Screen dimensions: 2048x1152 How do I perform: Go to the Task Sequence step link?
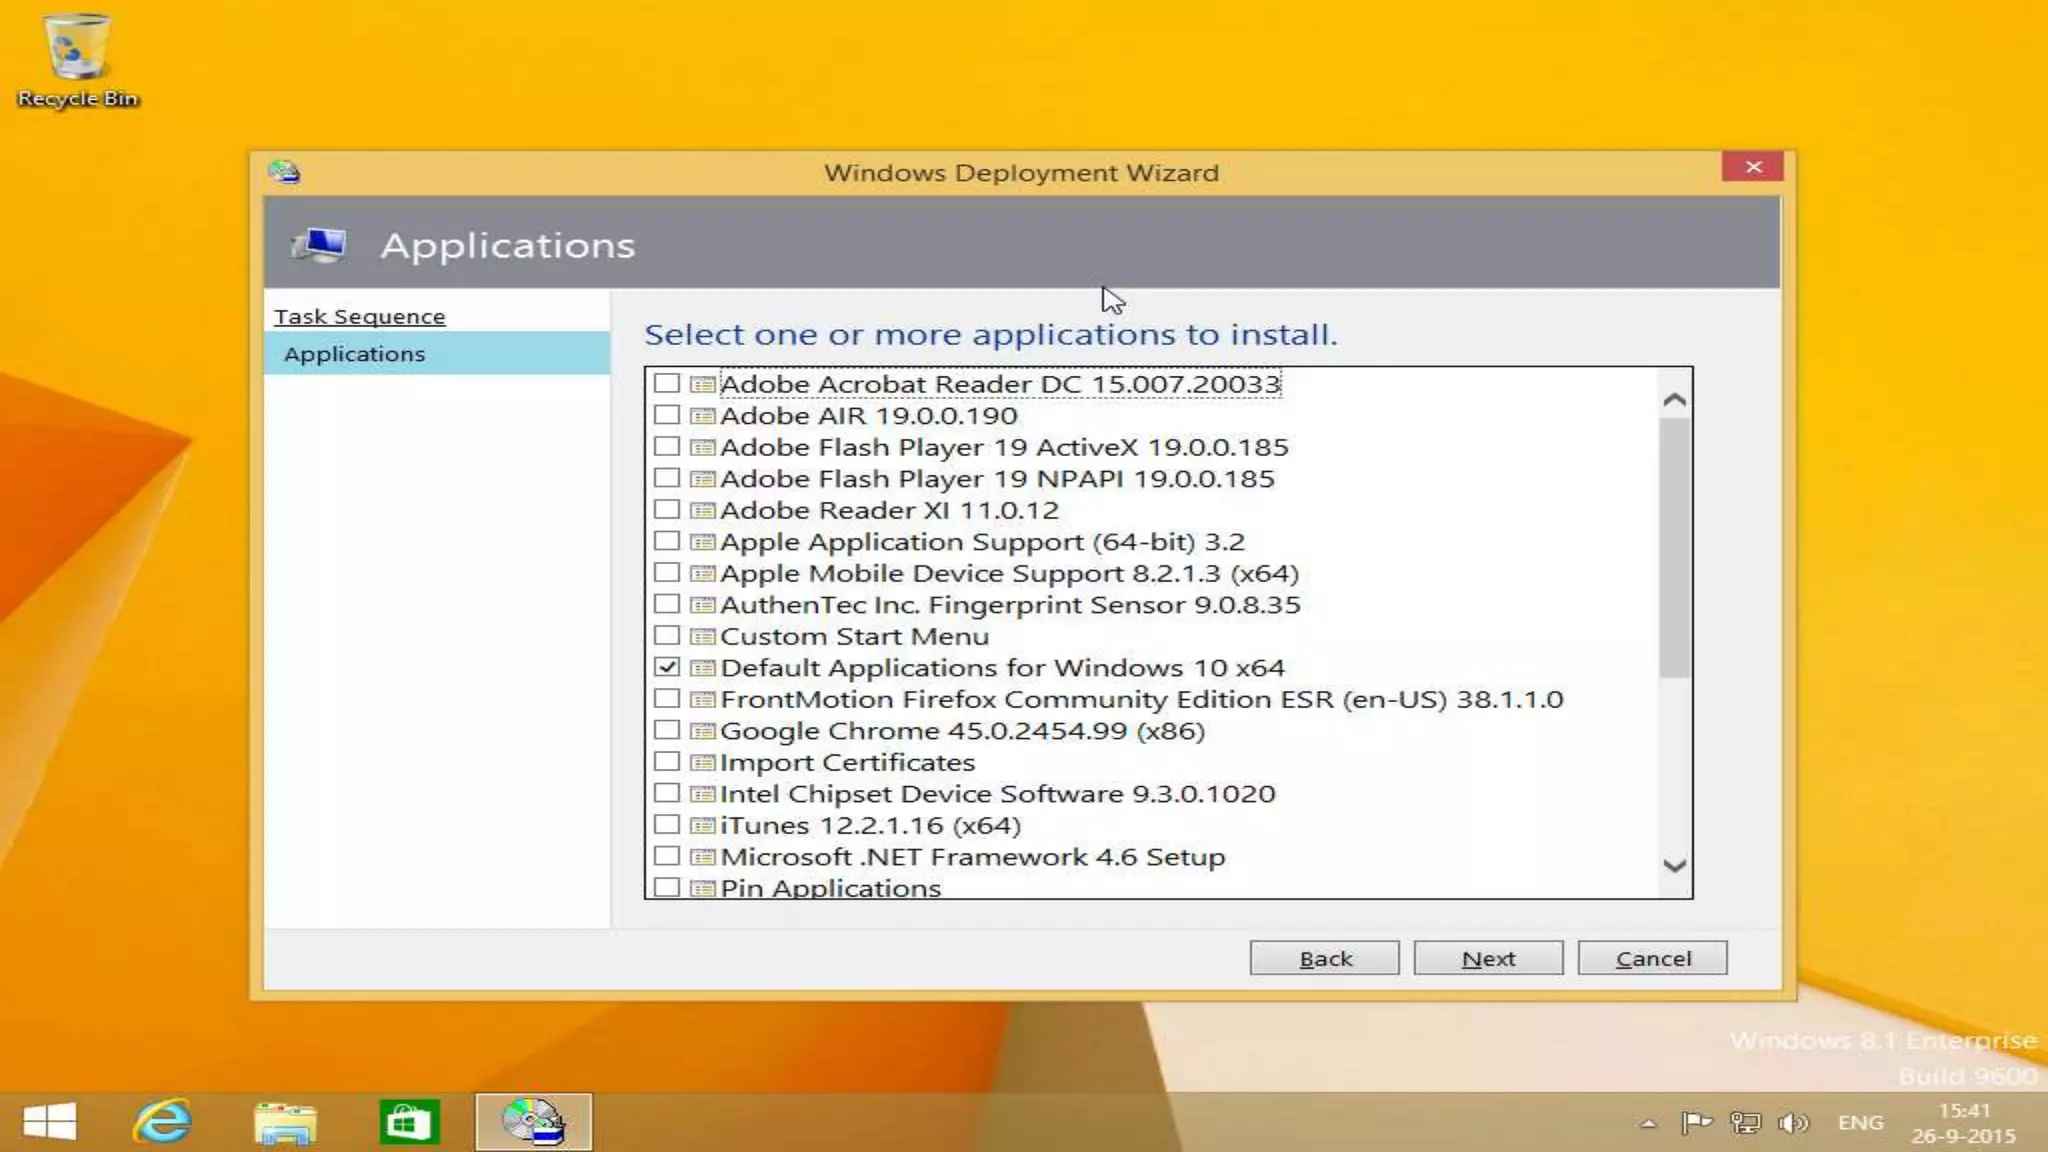point(360,316)
